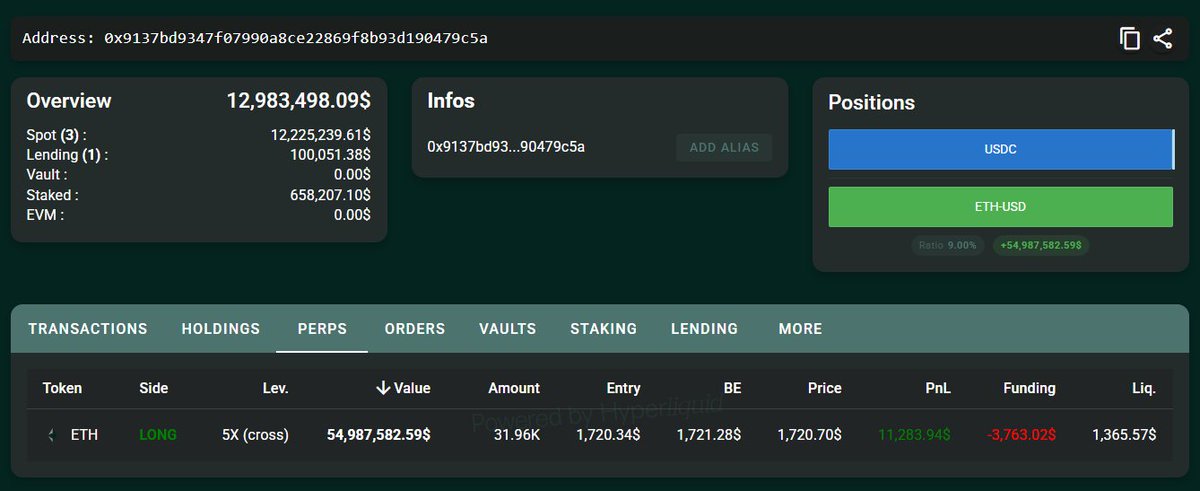Click the LONG side cell
The image size is (1200, 491).
click(x=158, y=435)
